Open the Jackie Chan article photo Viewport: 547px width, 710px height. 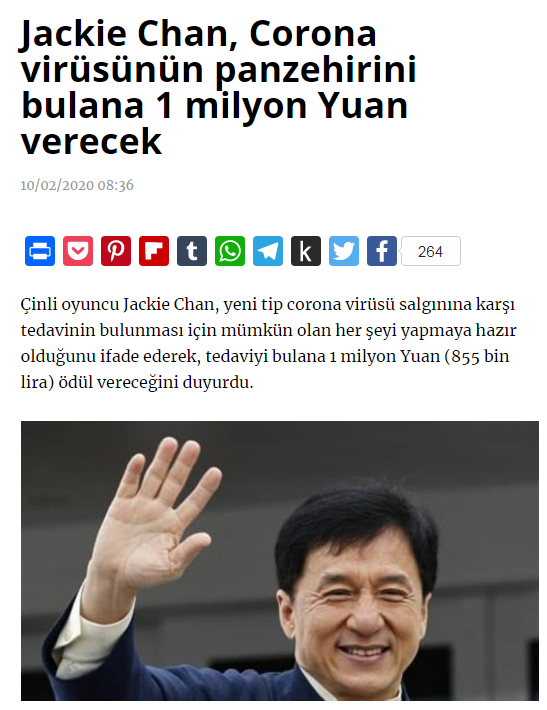pyautogui.click(x=280, y=561)
